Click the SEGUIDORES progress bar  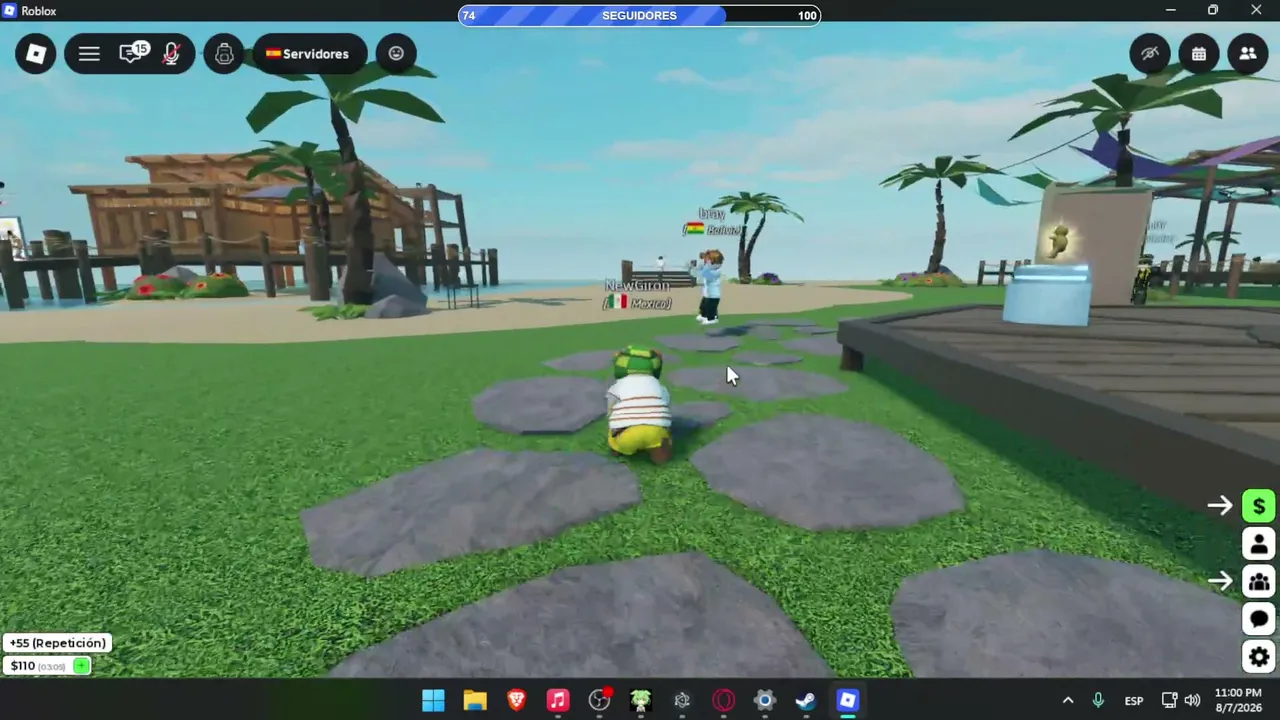[x=639, y=15]
